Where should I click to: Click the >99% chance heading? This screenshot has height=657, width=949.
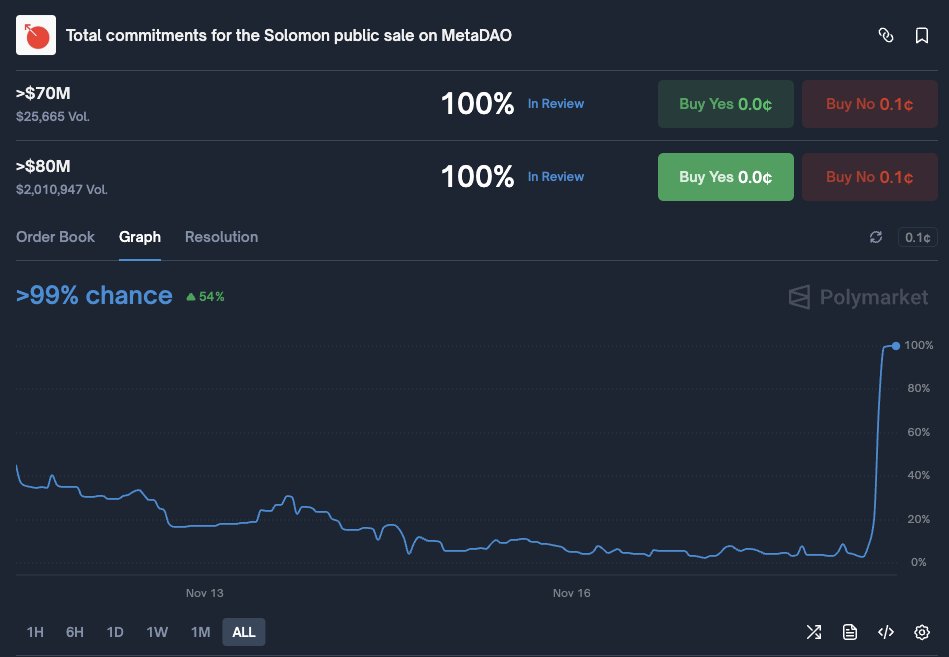tap(94, 295)
